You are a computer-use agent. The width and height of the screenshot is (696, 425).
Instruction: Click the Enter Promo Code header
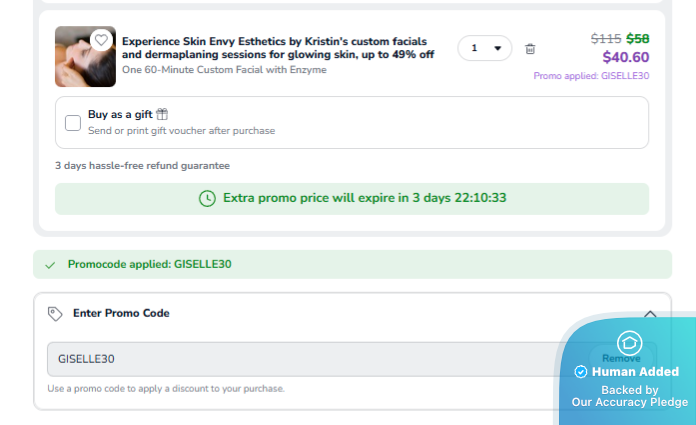click(x=121, y=313)
